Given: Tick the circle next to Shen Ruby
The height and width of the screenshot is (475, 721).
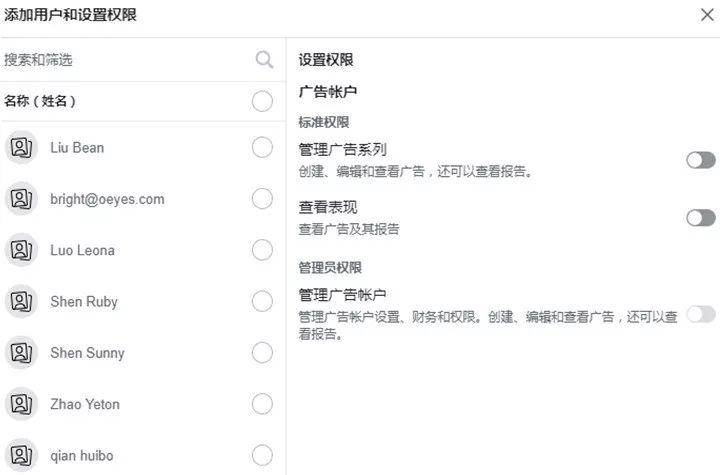Looking at the screenshot, I should [x=262, y=302].
